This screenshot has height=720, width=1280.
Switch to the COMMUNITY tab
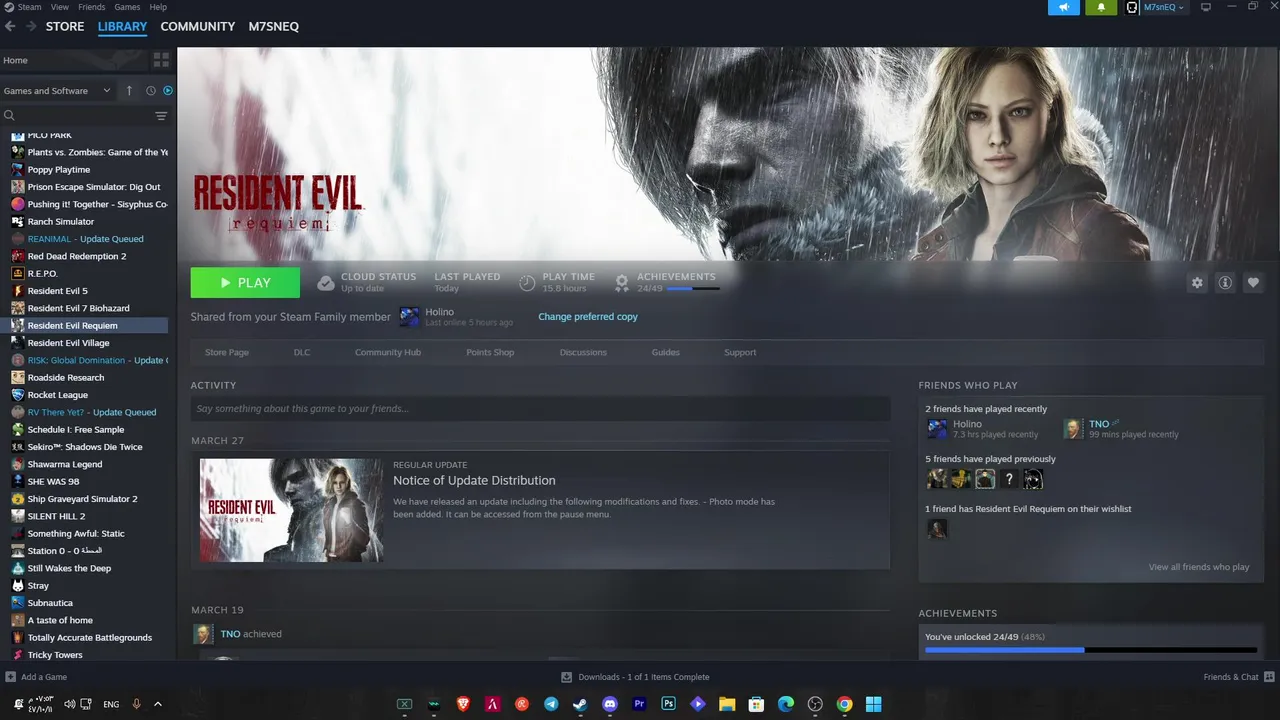[x=198, y=26]
